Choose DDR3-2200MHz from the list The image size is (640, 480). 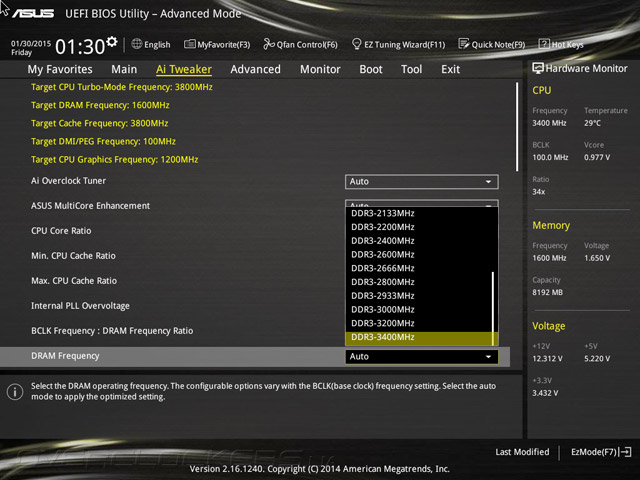(x=418, y=227)
